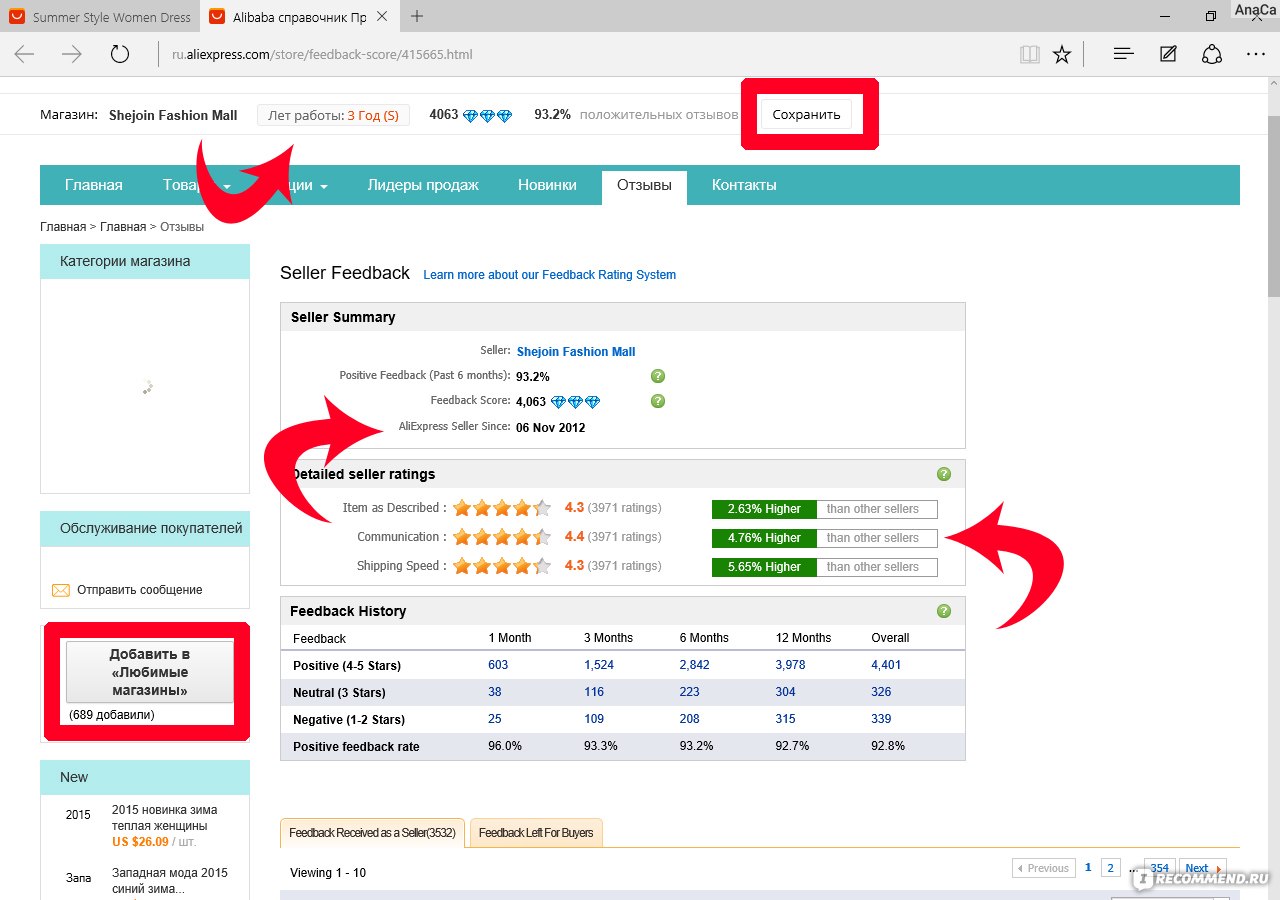Open 3 Months positive count 1,524
Viewport: 1280px width, 900px height.
tap(599, 665)
